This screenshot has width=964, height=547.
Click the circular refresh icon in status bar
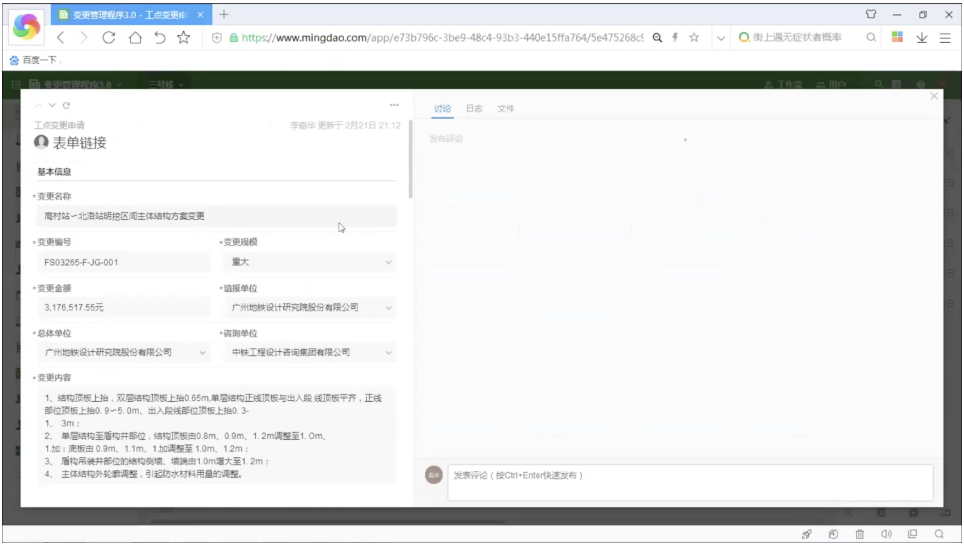[833, 534]
